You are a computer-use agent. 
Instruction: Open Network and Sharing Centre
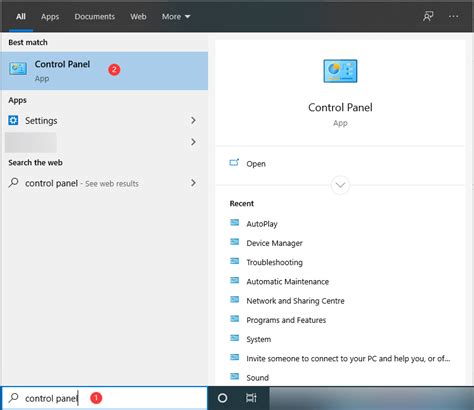pyautogui.click(x=295, y=301)
